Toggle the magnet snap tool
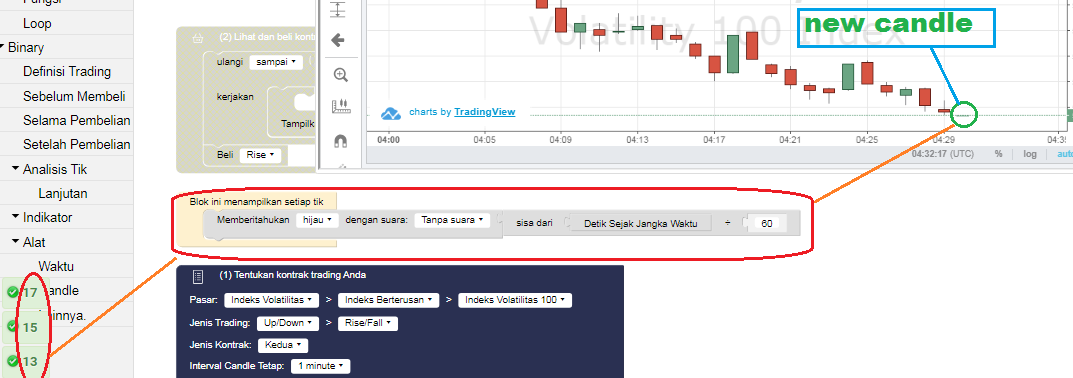This screenshot has height=378, width=1073. pyautogui.click(x=340, y=141)
